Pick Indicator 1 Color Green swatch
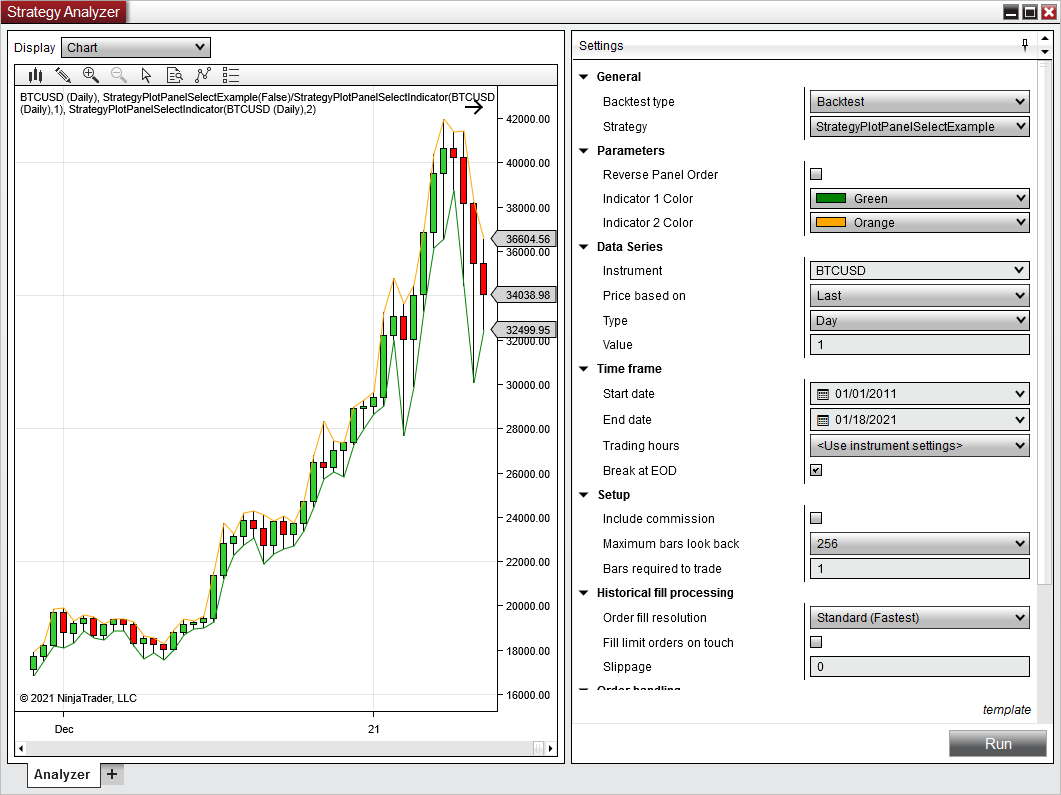 pos(831,198)
